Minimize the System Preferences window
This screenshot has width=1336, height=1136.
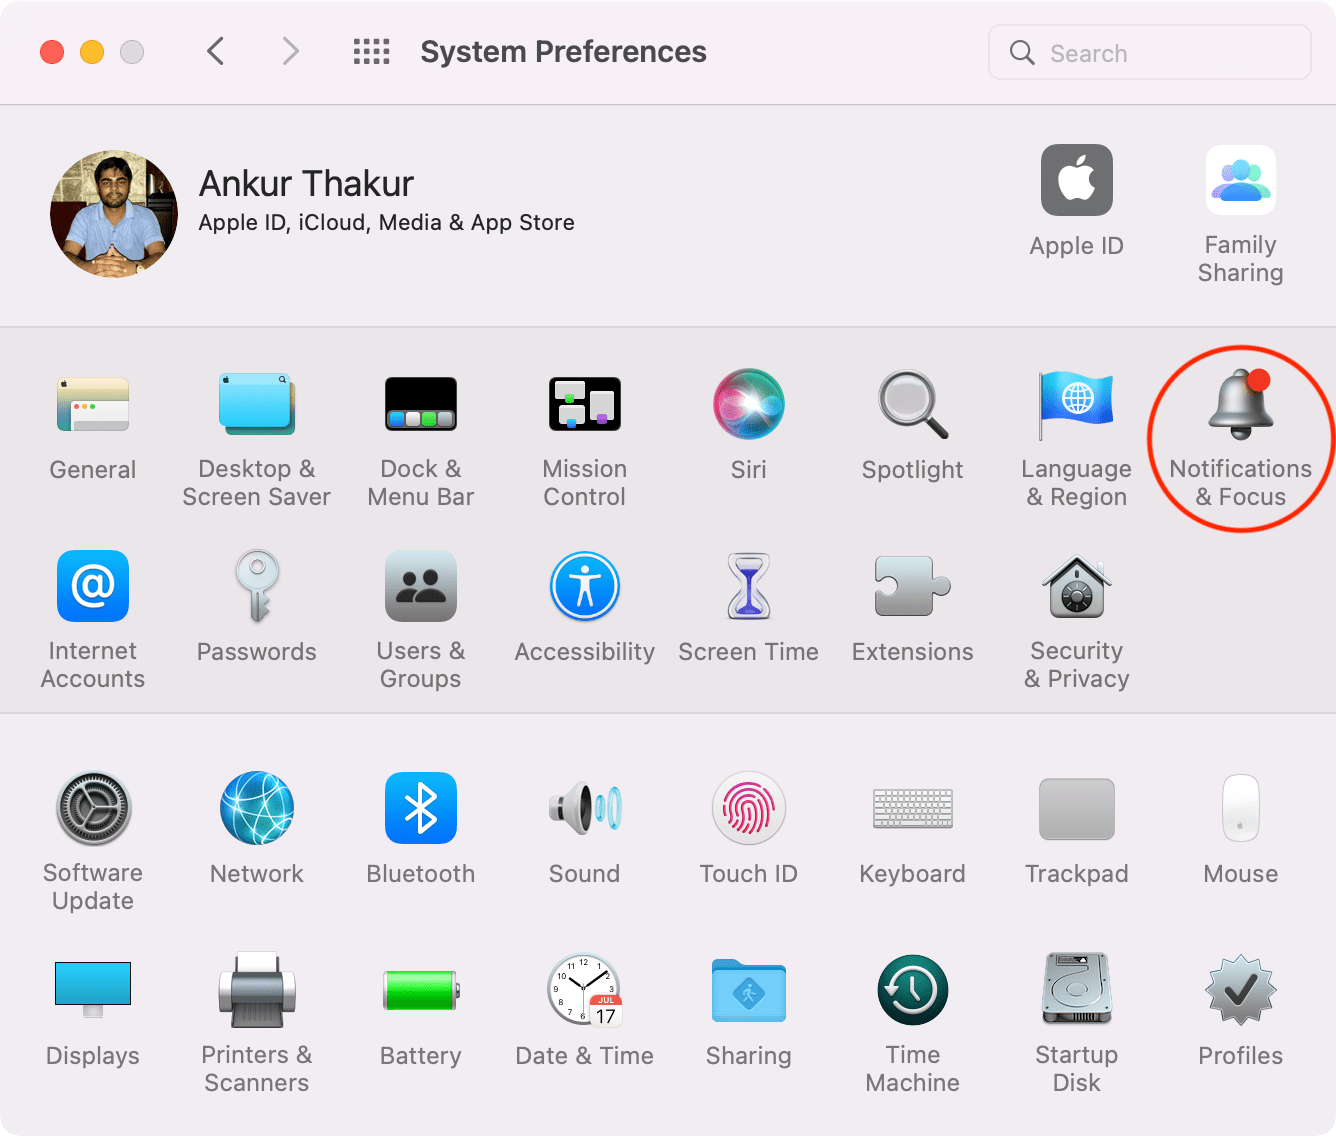point(92,52)
